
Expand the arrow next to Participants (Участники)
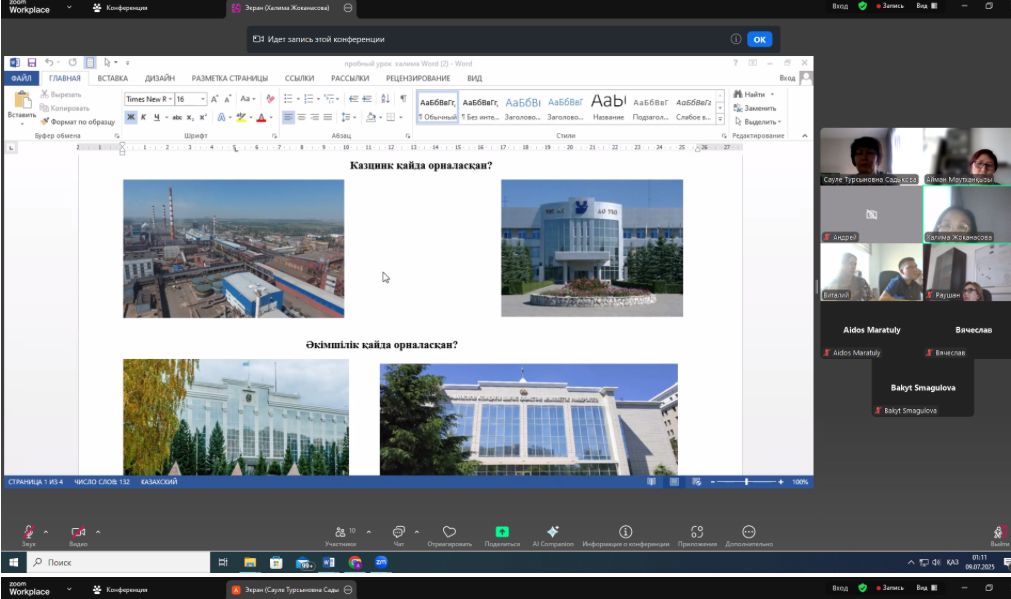pos(369,532)
